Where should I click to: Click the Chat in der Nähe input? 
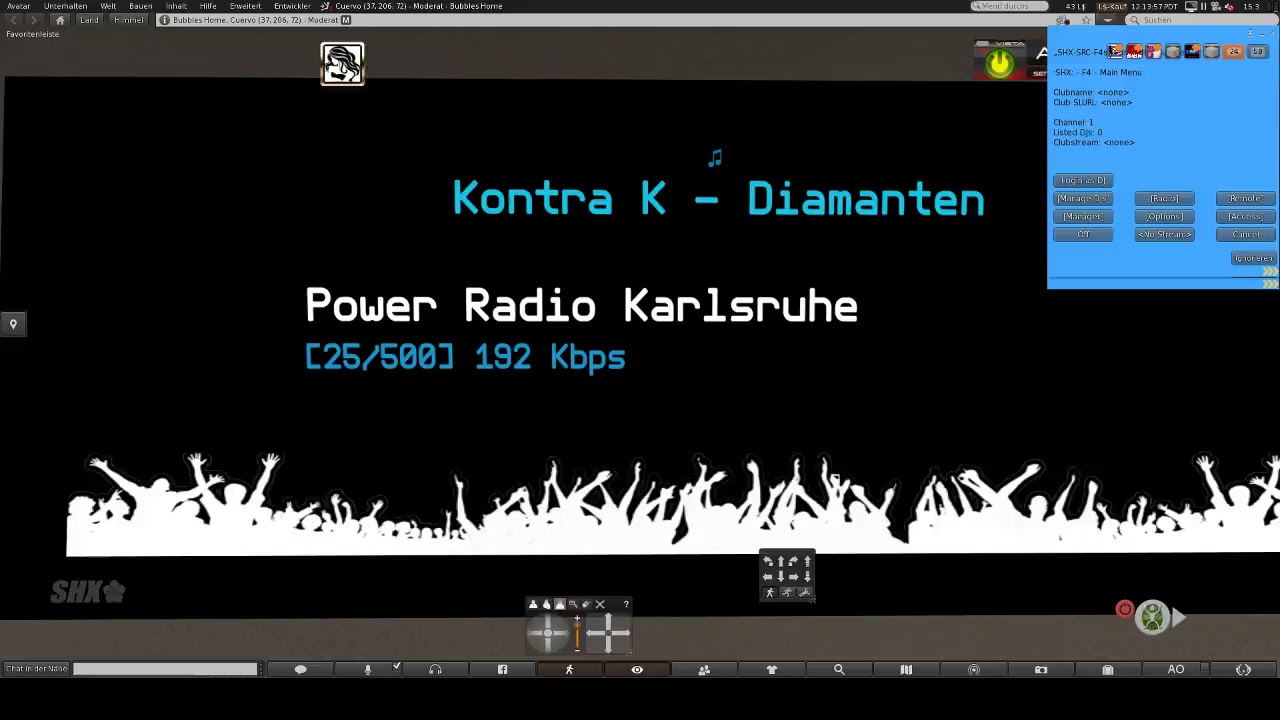(165, 669)
